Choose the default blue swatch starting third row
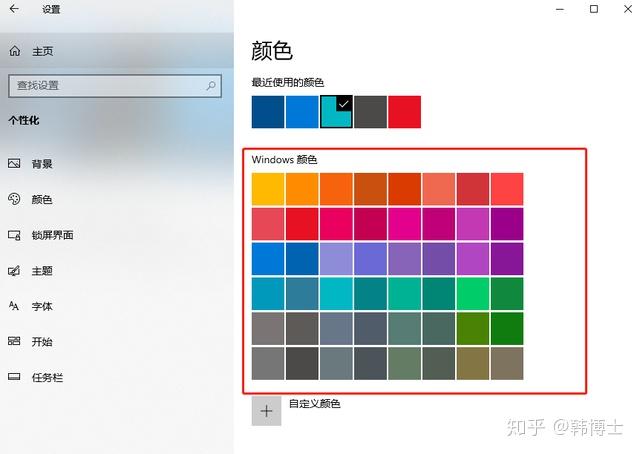This screenshot has width=640, height=454. (268, 259)
